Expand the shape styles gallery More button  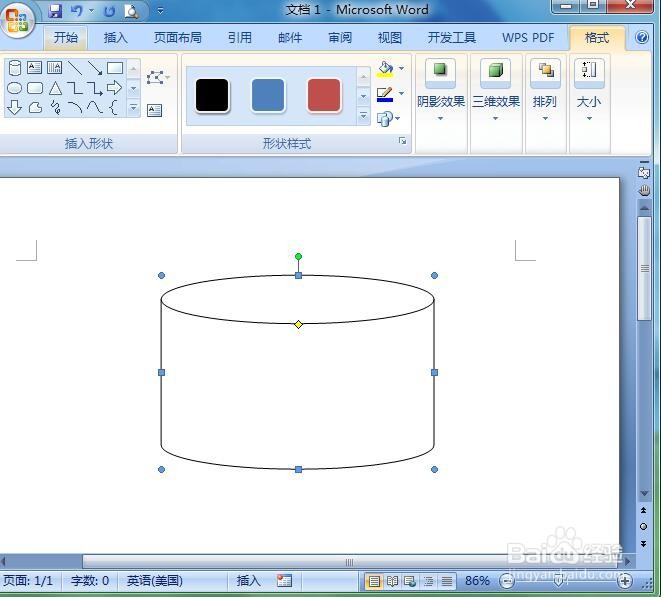363,115
